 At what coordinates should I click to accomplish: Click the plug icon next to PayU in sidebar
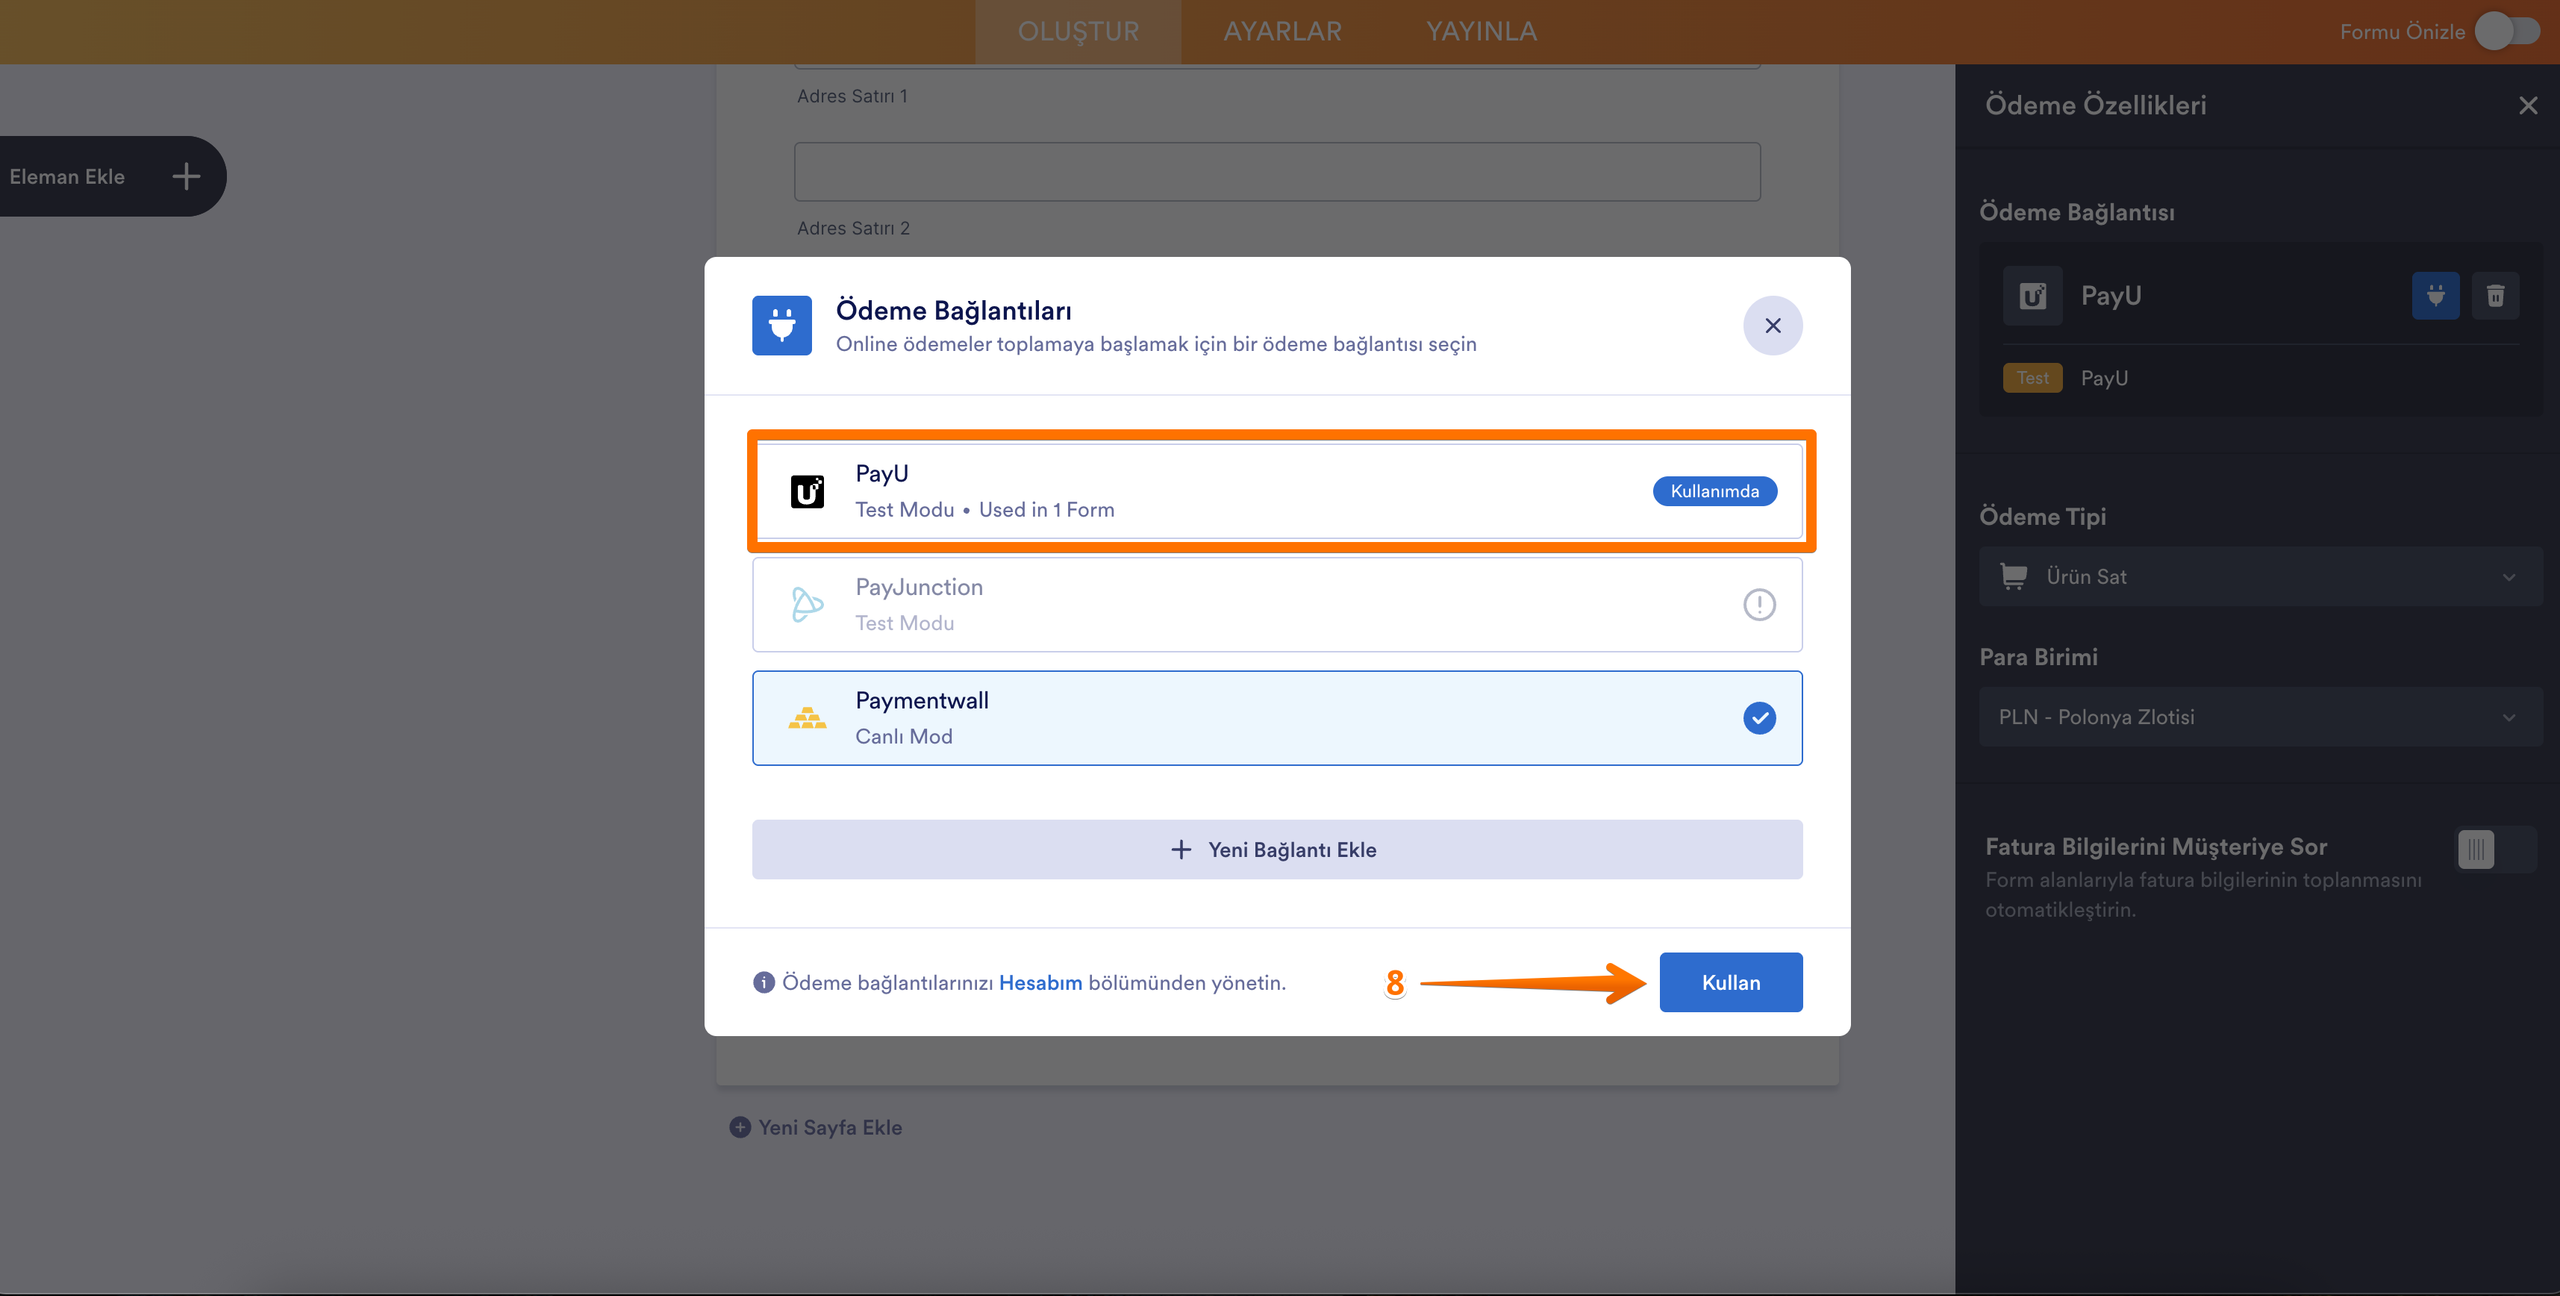[2435, 296]
